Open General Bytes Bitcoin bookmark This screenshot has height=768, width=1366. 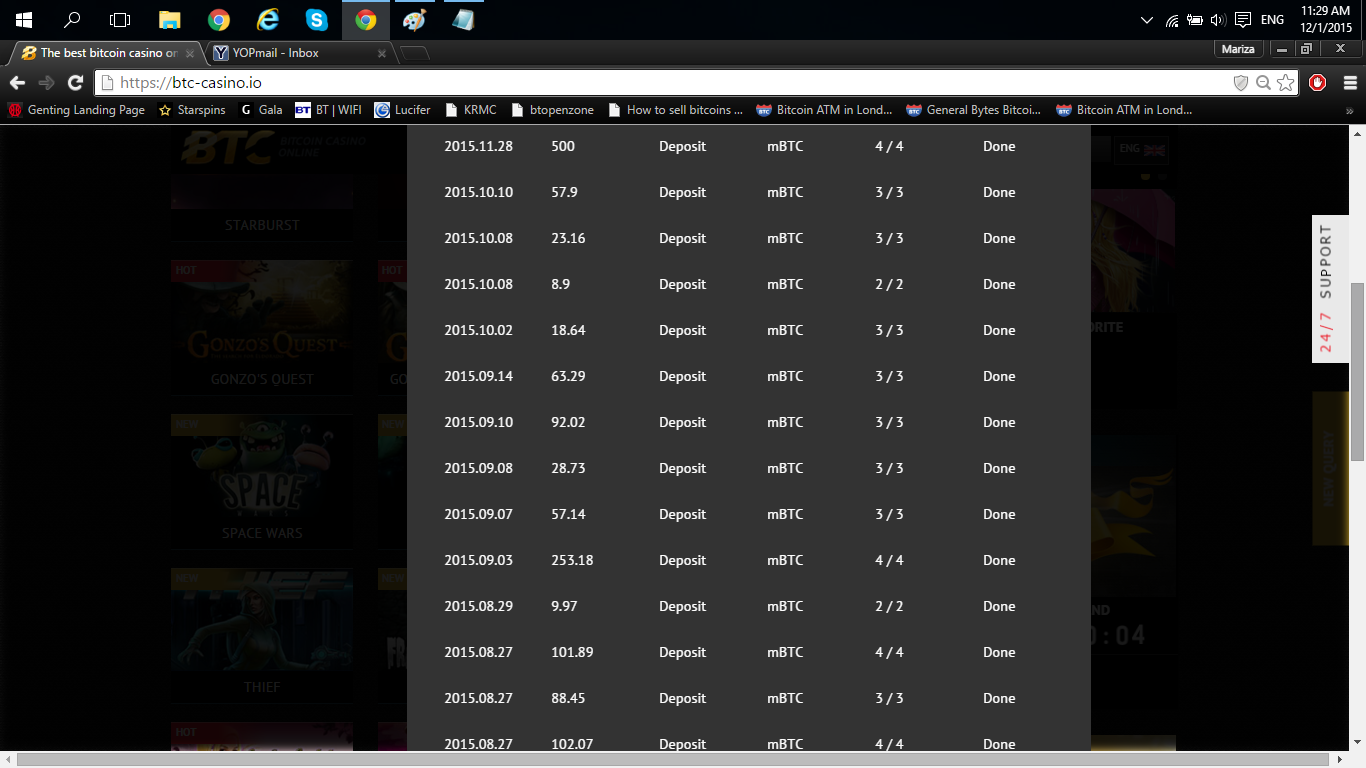(974, 110)
